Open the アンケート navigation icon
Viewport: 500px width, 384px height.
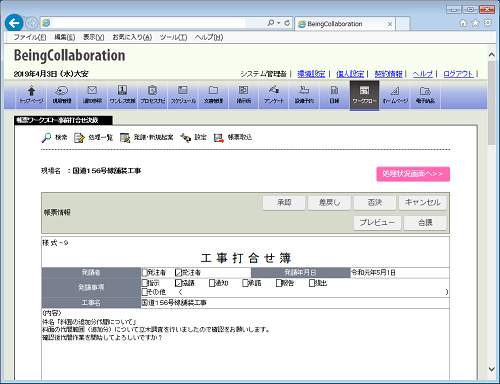point(274,95)
